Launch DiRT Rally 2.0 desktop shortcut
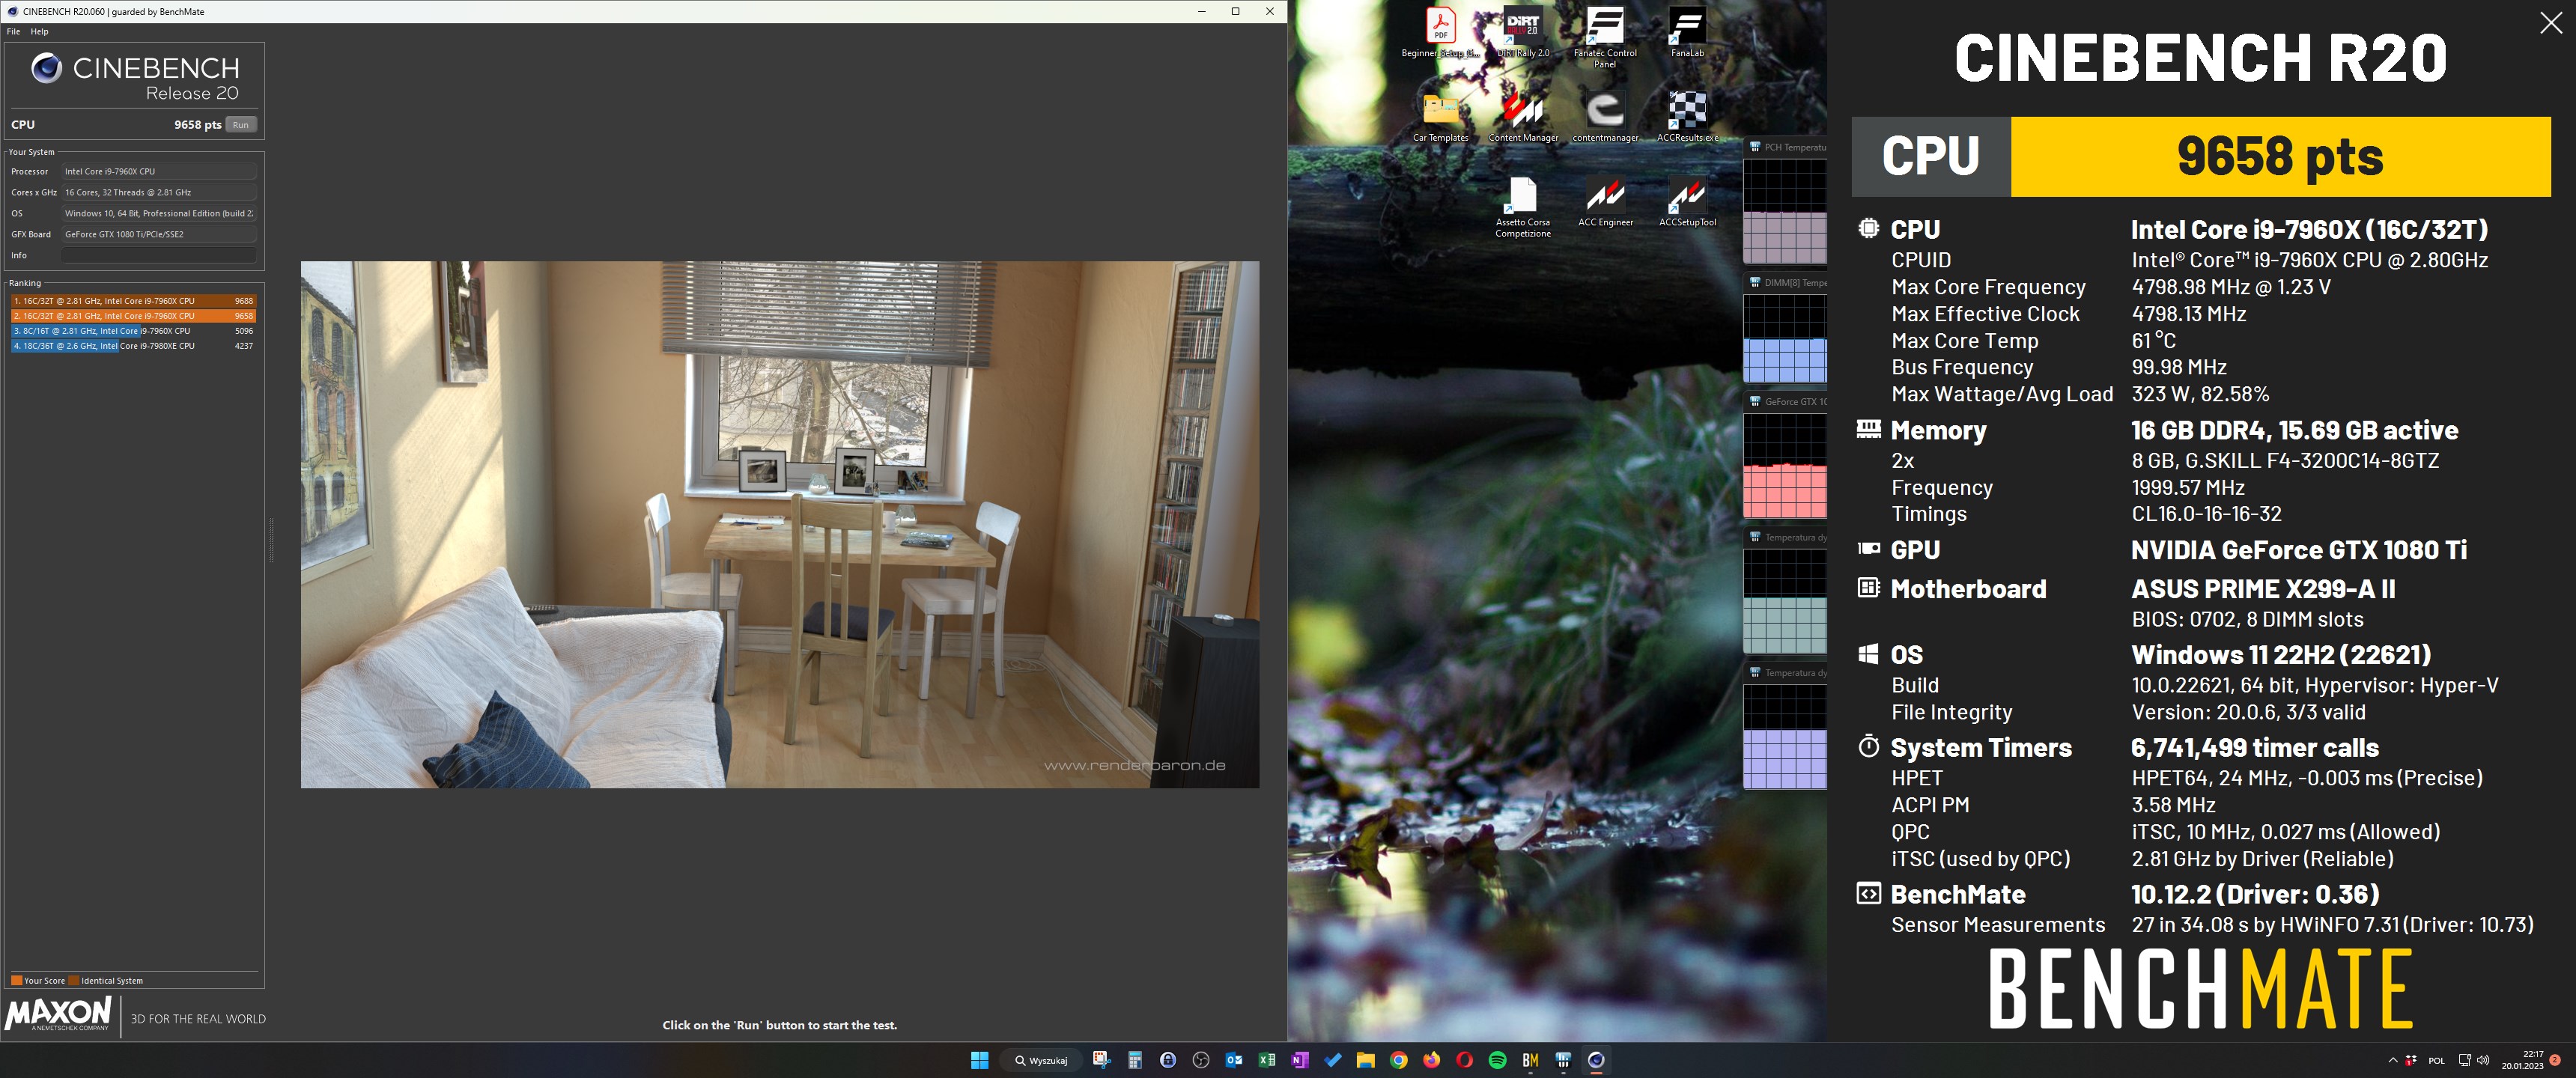The width and height of the screenshot is (2576, 1078). point(1523,33)
